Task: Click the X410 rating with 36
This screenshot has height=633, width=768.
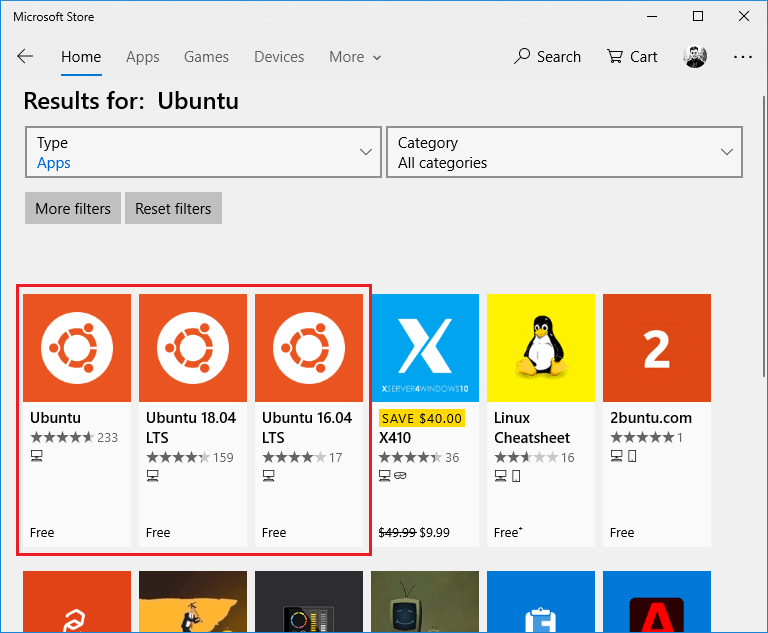Action: 419,457
